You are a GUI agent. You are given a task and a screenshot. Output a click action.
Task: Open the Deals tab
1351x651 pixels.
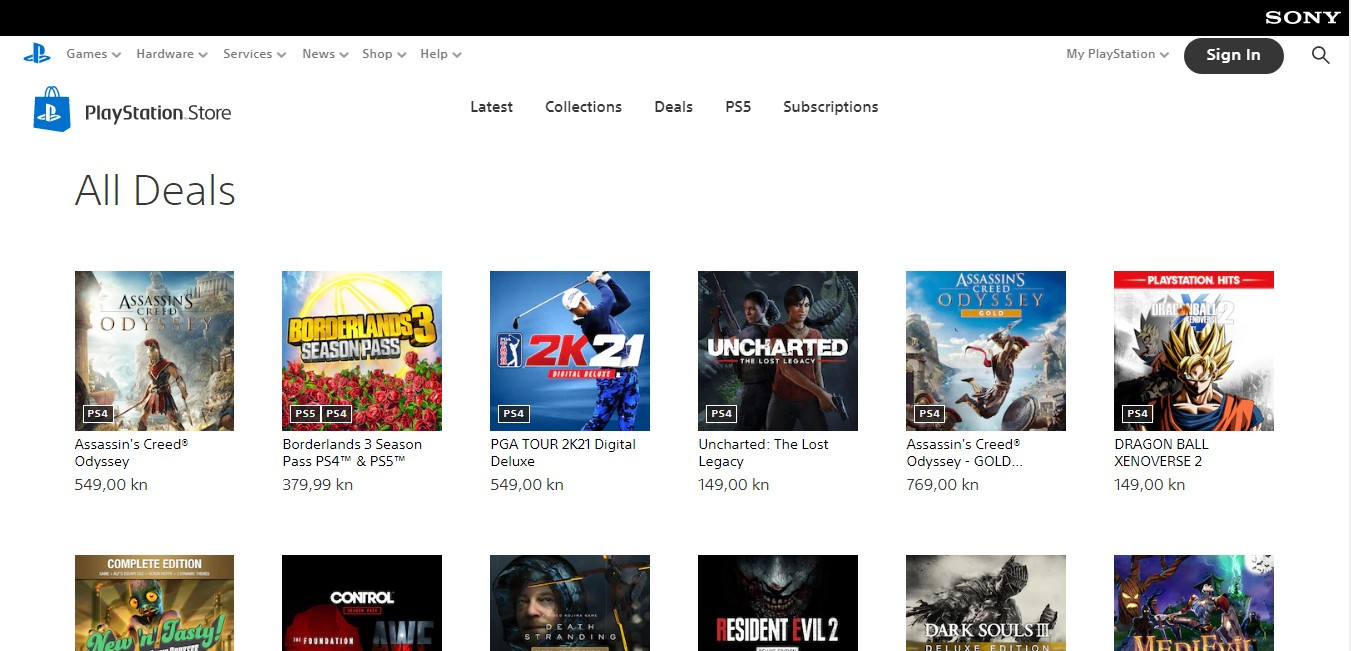pyautogui.click(x=673, y=107)
